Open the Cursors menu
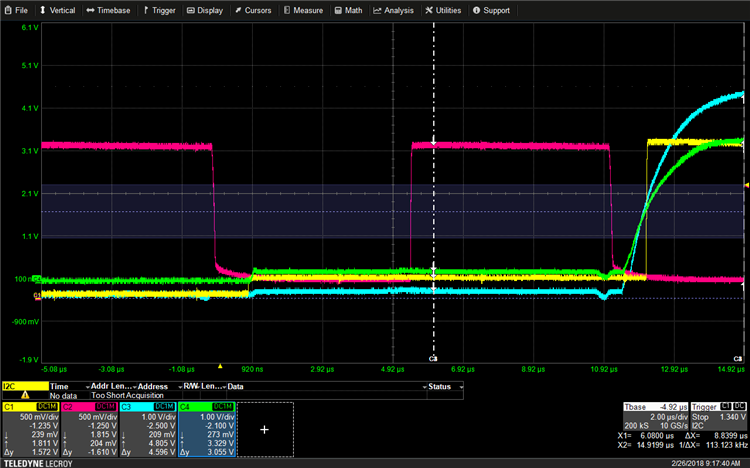Screen dimensions: 750x468 coord(254,10)
